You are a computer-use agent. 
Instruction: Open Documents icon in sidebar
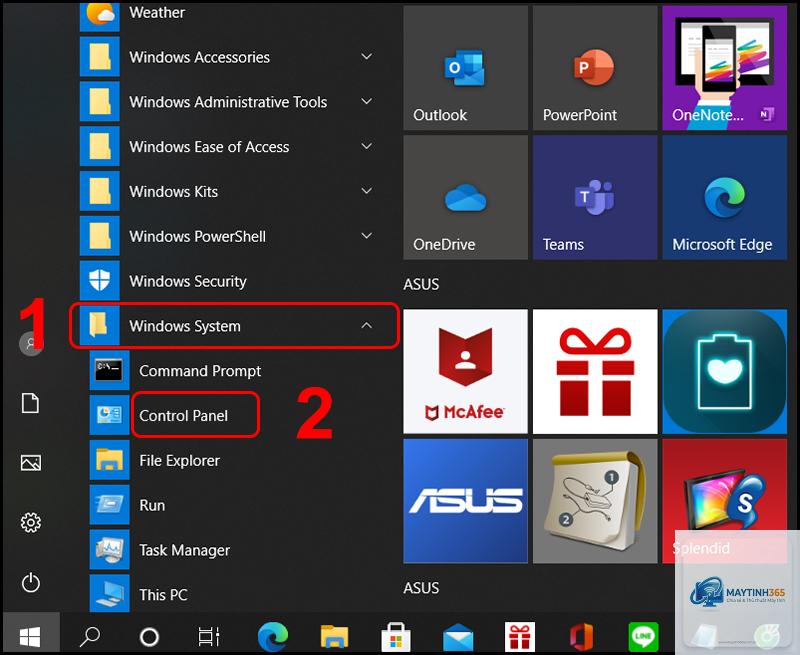pyautogui.click(x=31, y=403)
